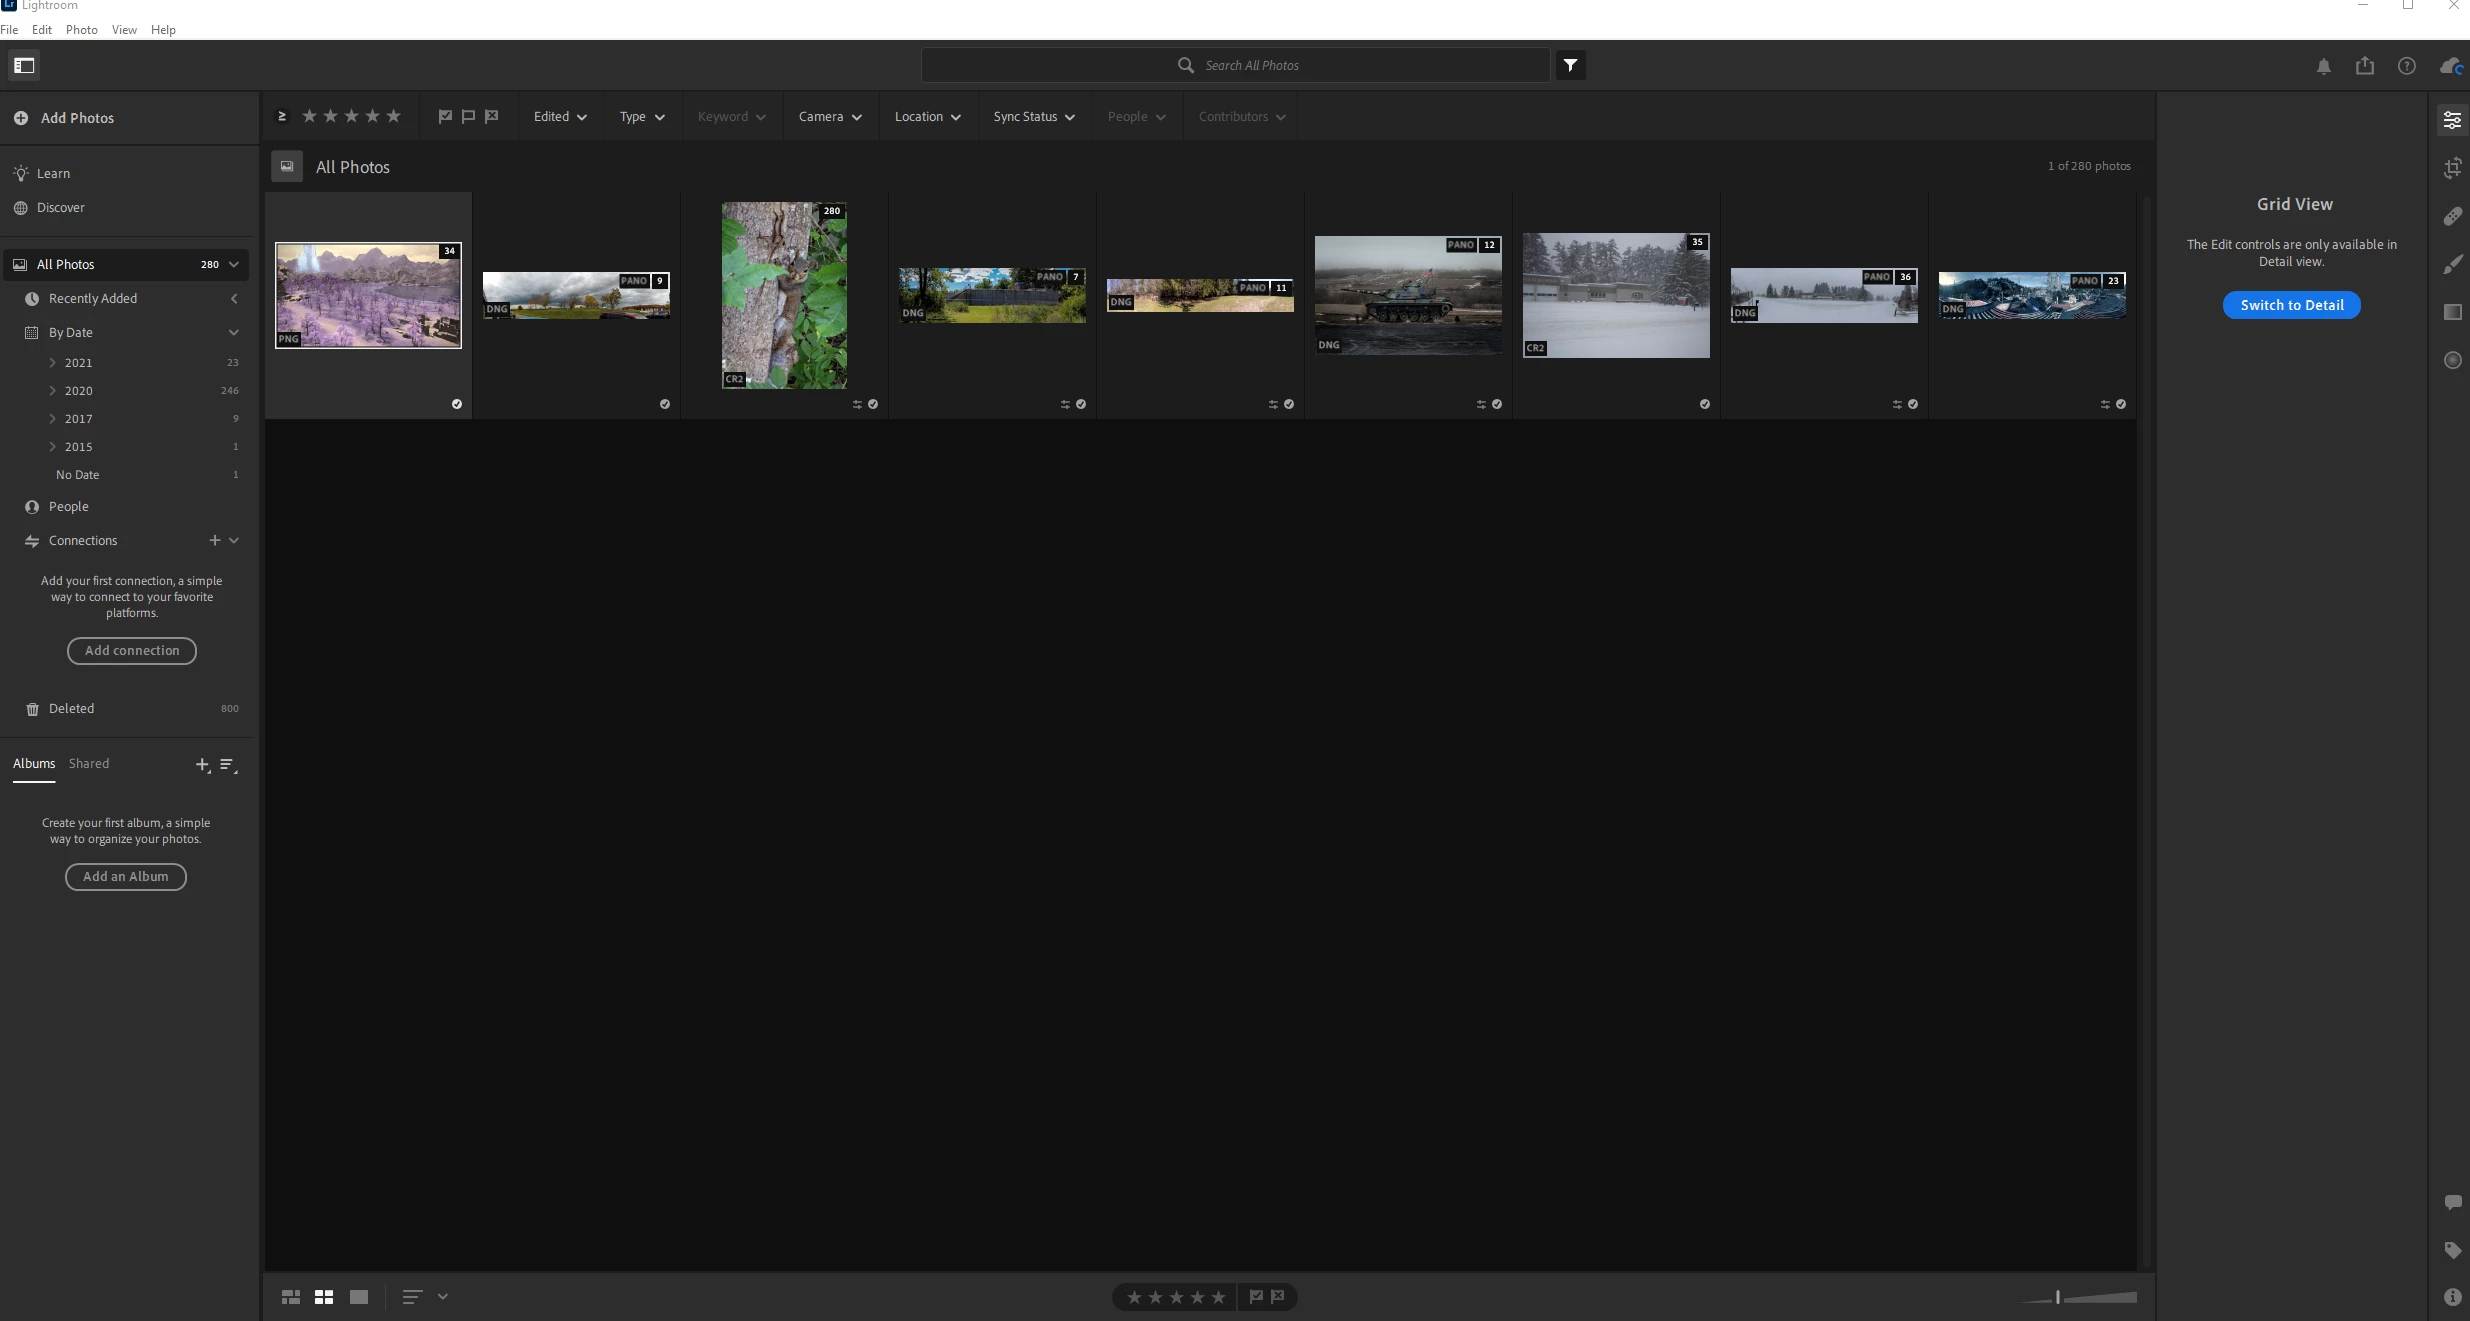Screen dimensions: 2470x1321
Task: Open the Sync Status filter dropdown
Action: point(1033,117)
